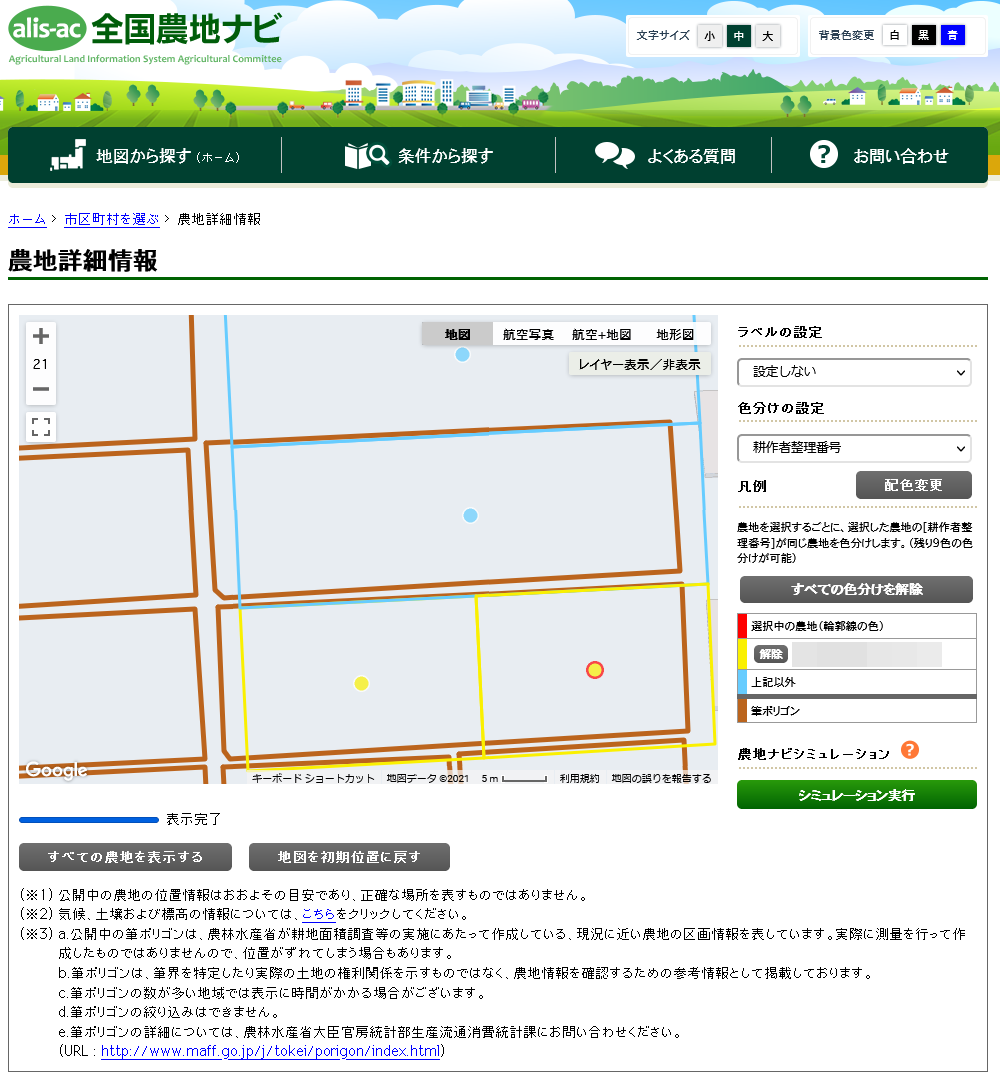Click the Google logo on the map

[x=56, y=770]
